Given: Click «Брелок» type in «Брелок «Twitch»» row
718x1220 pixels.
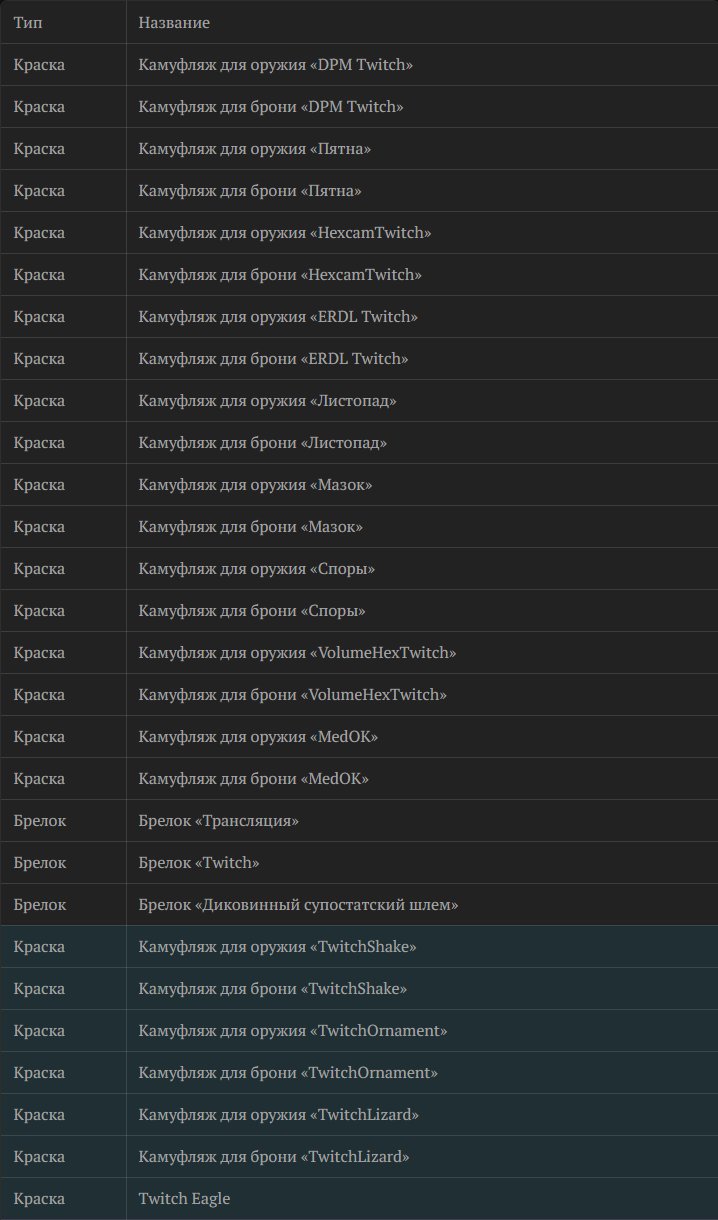Looking at the screenshot, I should point(40,863).
